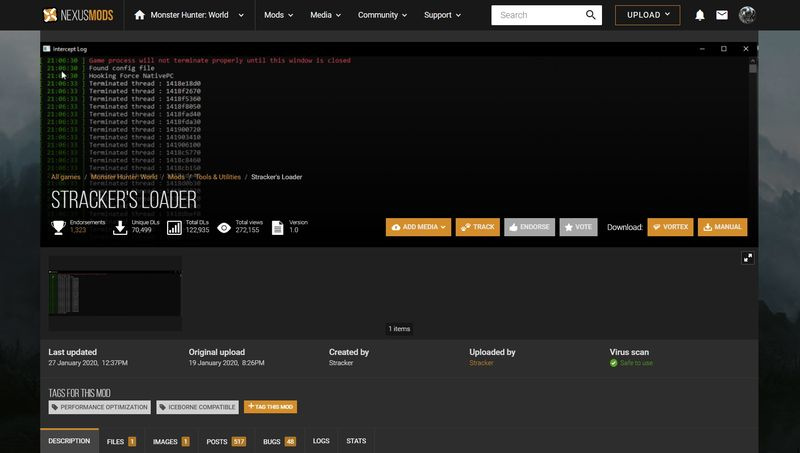Focus the Search input field
The image size is (800, 453).
coord(538,15)
